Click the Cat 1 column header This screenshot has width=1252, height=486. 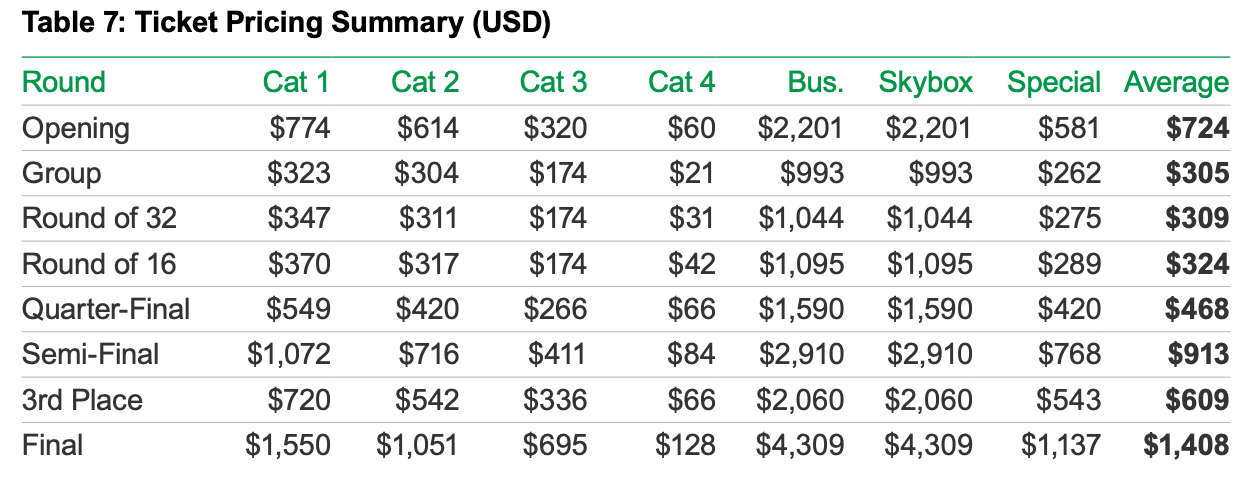[296, 82]
